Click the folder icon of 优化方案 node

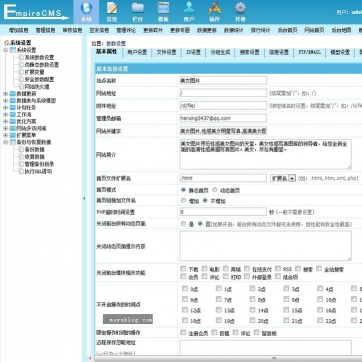(x=13, y=121)
